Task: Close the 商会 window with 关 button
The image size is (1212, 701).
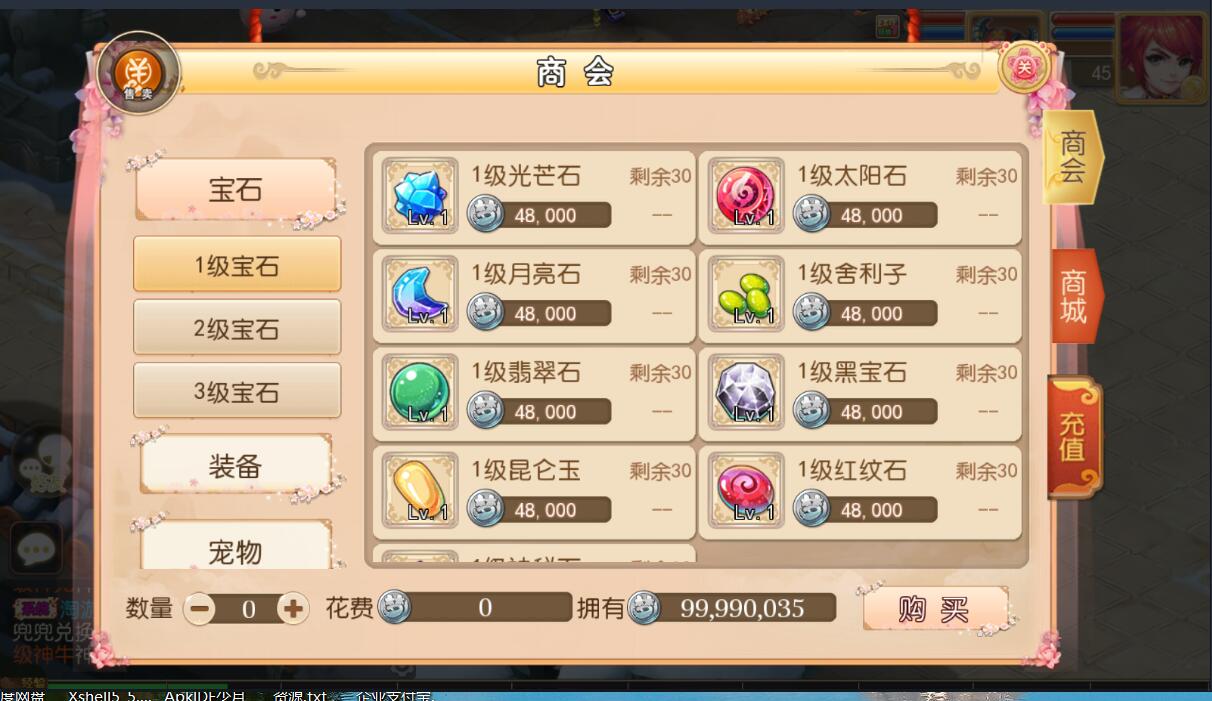Action: pos(1024,69)
